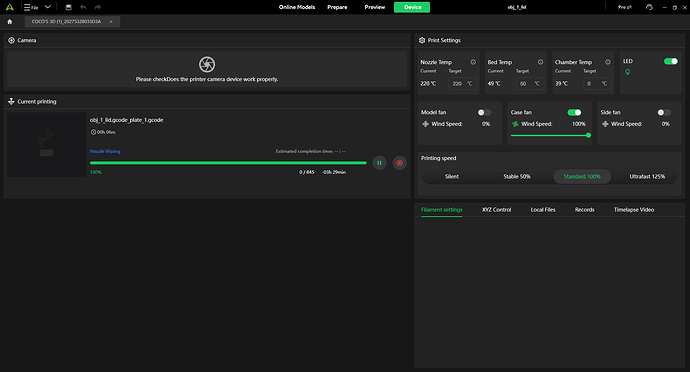
Task: Close the COCO'S 3D device tab
Action: point(111,22)
